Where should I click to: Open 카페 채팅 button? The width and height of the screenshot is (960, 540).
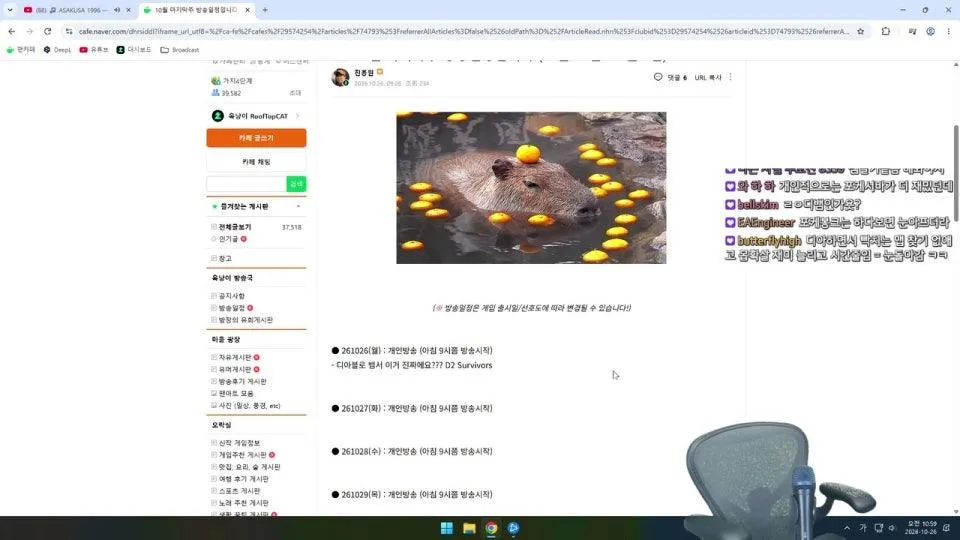click(x=256, y=162)
